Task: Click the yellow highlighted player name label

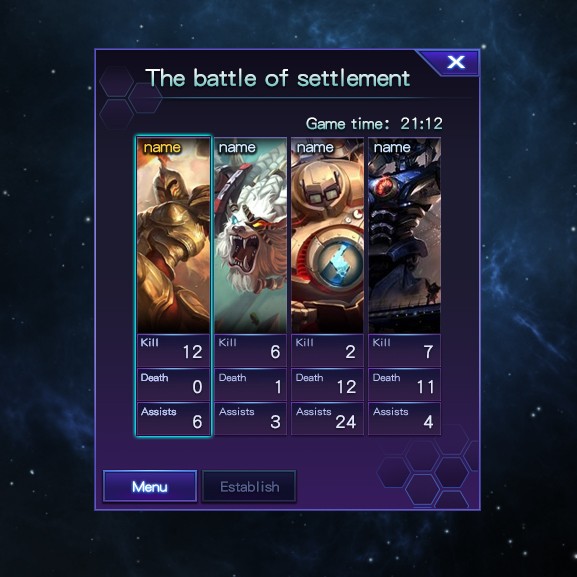Action: coord(162,147)
